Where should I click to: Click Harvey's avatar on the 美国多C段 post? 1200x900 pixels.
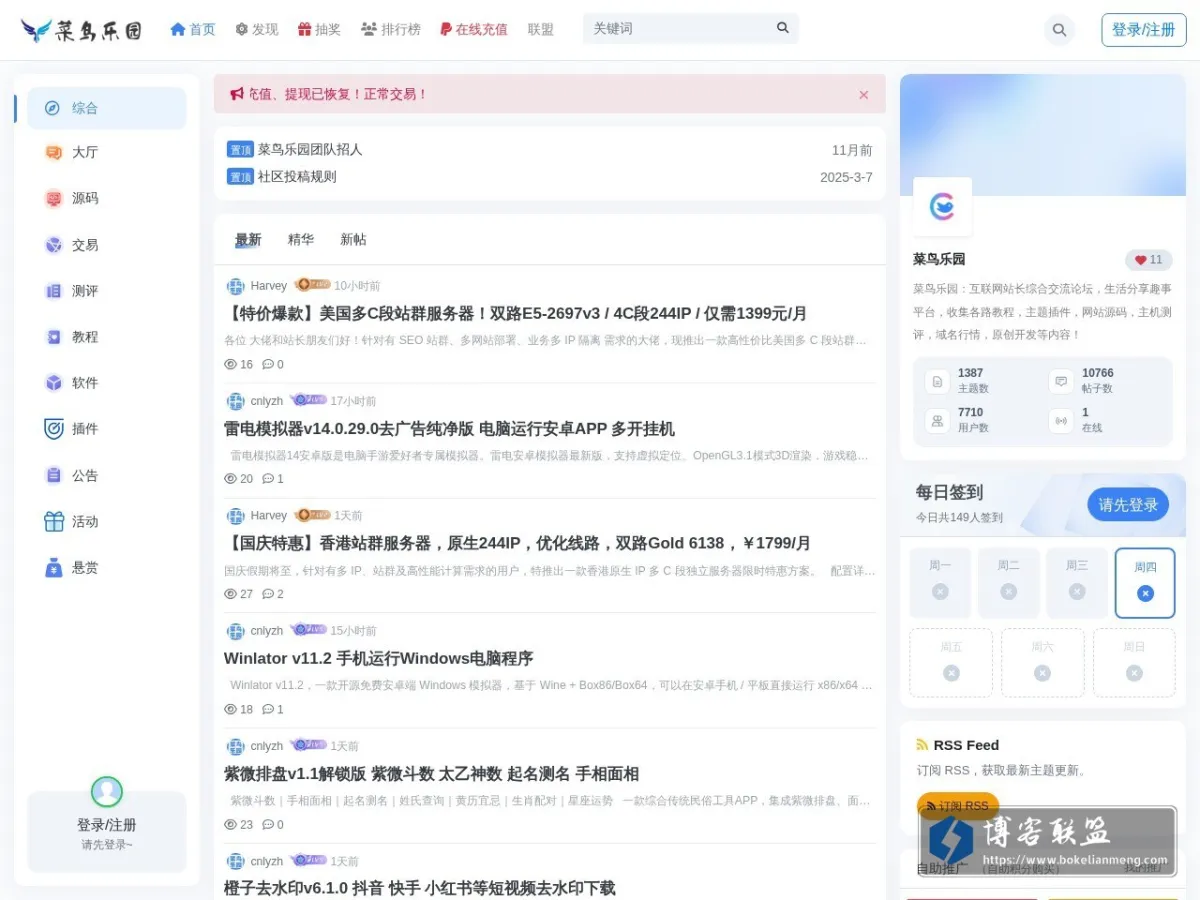point(236,286)
